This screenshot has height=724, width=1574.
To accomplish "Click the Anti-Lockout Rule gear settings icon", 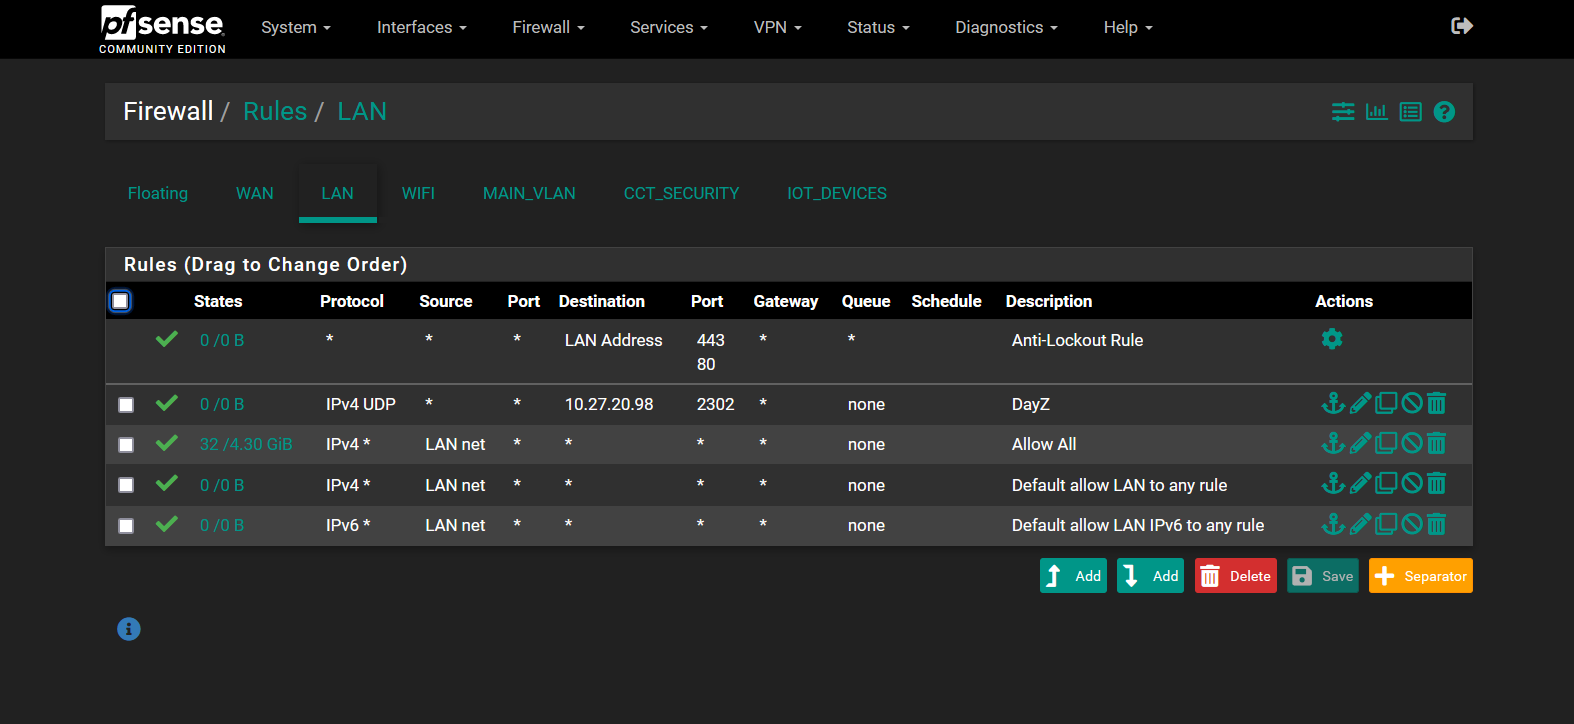I will [x=1332, y=339].
